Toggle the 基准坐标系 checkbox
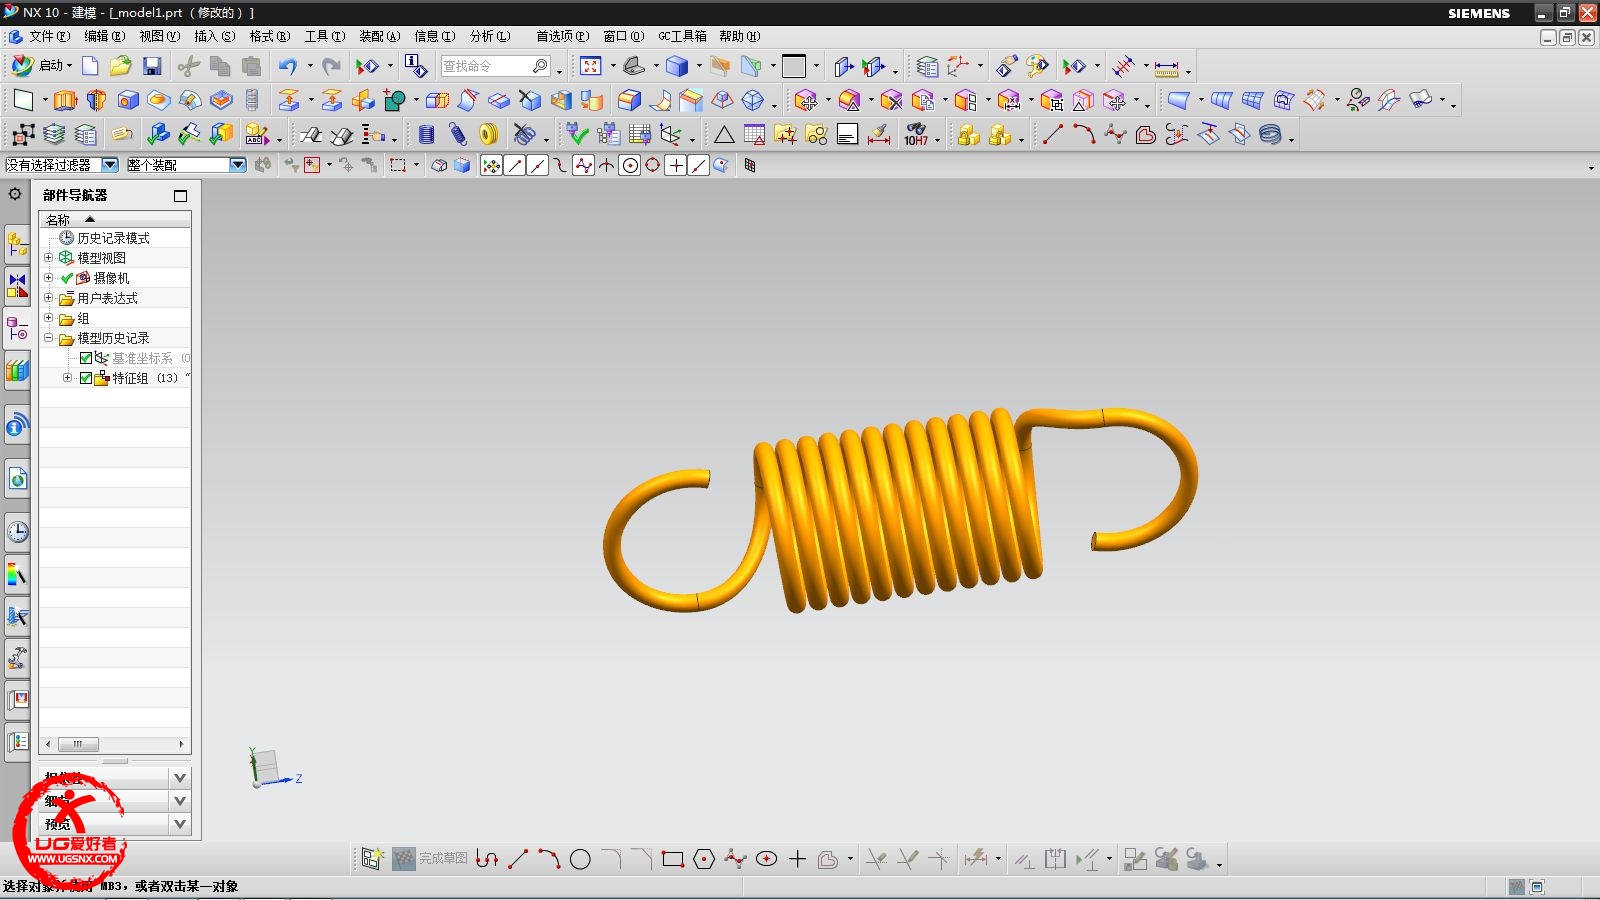Screen dimensions: 1600x900 pos(86,358)
